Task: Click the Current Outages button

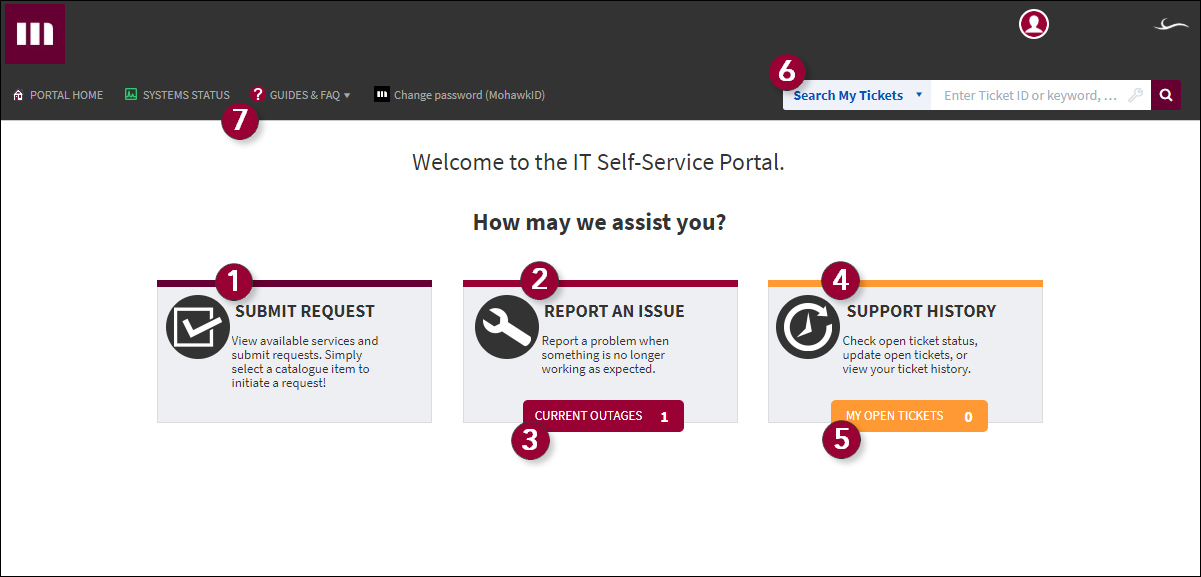Action: [603, 415]
